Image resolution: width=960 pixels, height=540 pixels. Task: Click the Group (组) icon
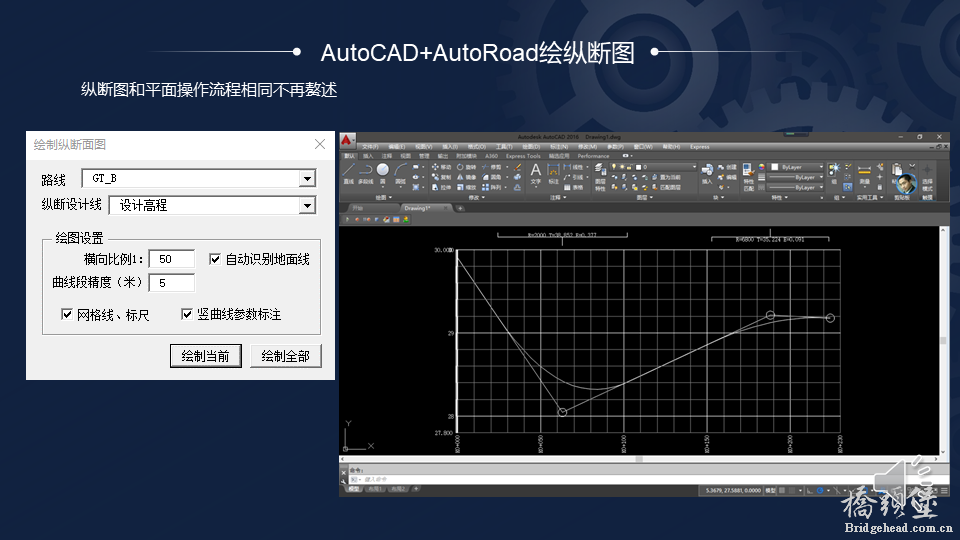point(834,173)
